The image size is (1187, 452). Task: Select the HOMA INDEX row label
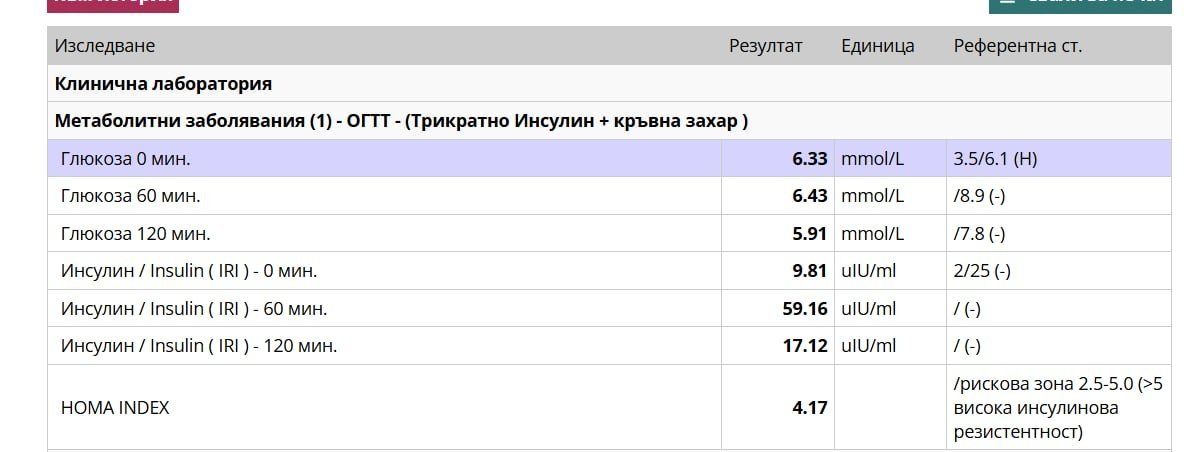(x=115, y=408)
